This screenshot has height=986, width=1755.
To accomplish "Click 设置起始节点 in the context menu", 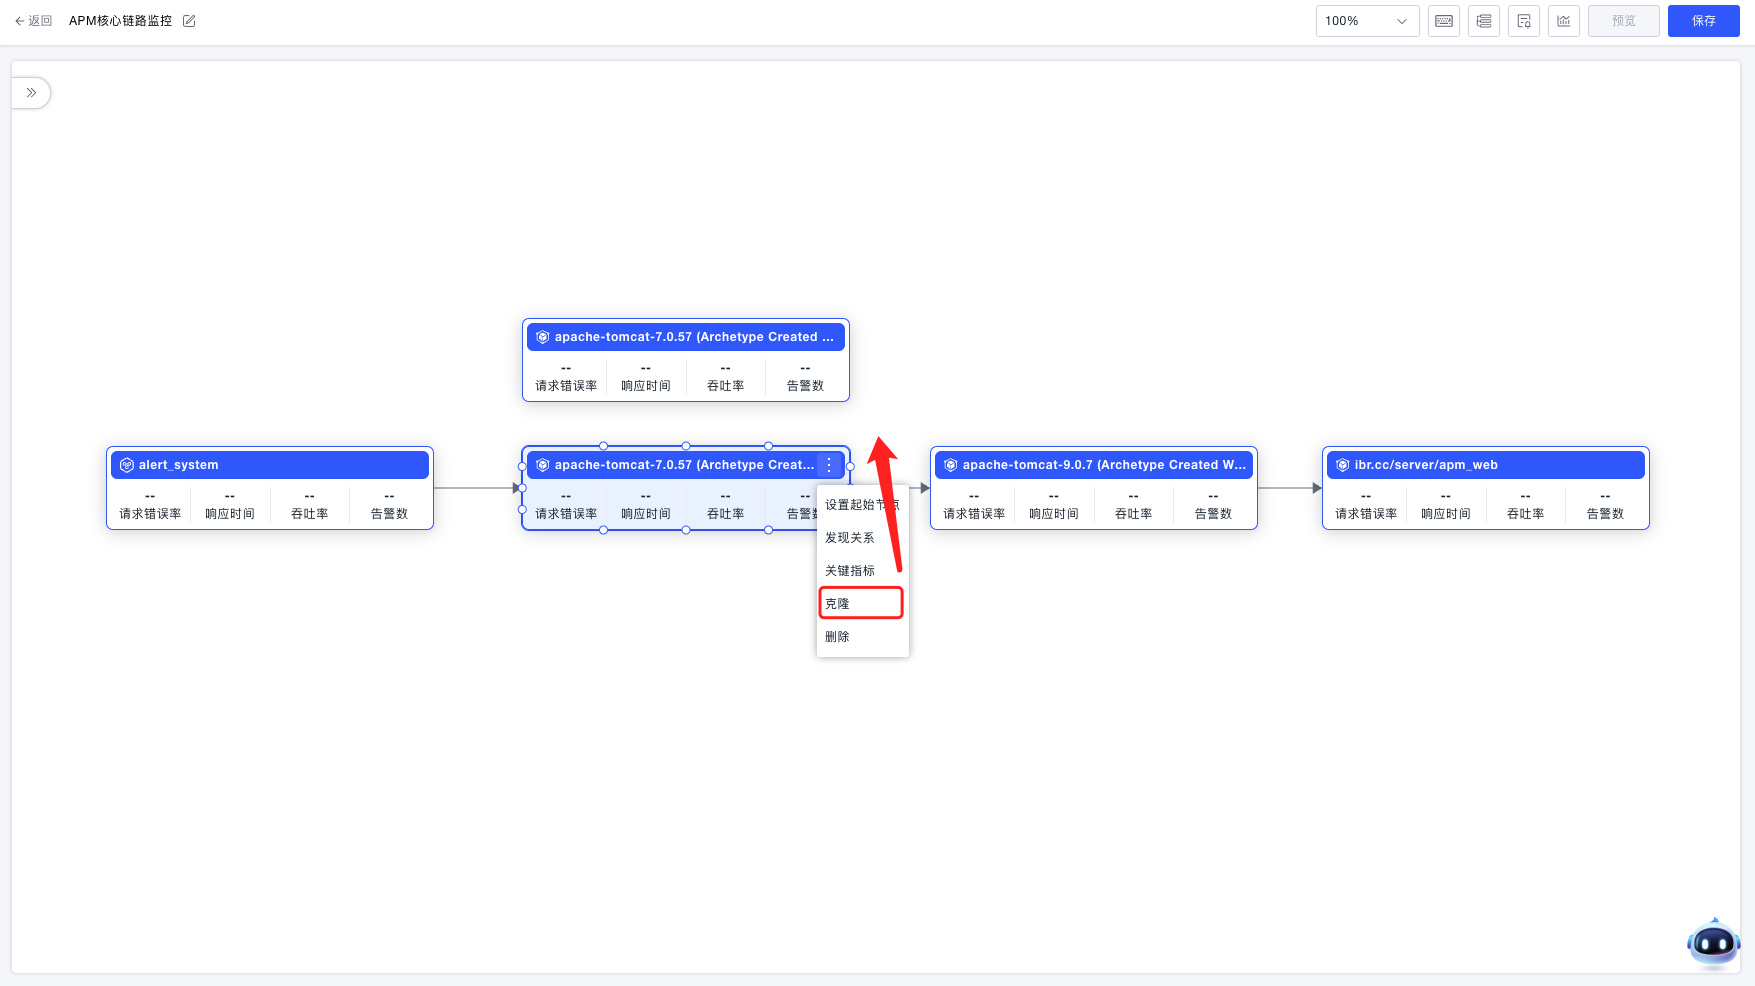I will [850, 505].
